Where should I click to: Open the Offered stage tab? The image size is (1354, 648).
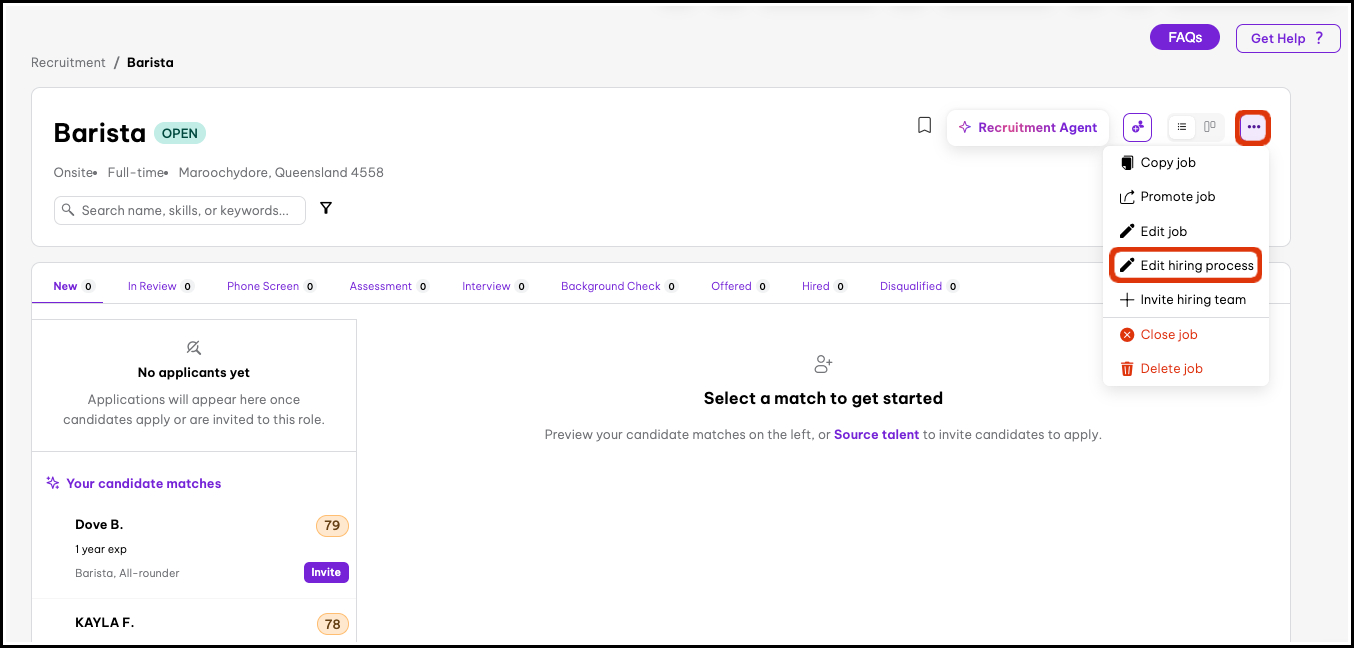click(739, 286)
